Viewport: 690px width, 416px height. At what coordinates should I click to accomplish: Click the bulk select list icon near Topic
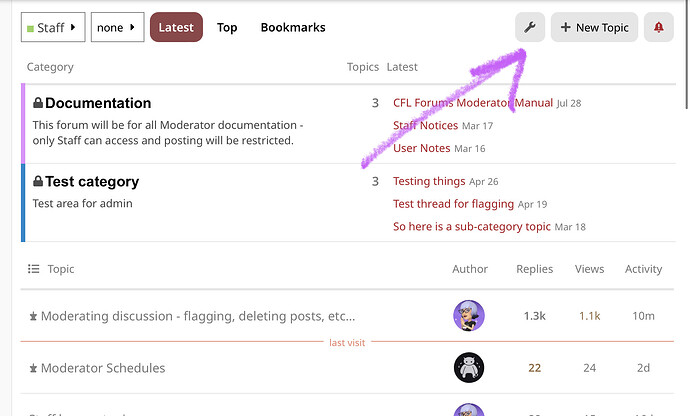click(33, 269)
